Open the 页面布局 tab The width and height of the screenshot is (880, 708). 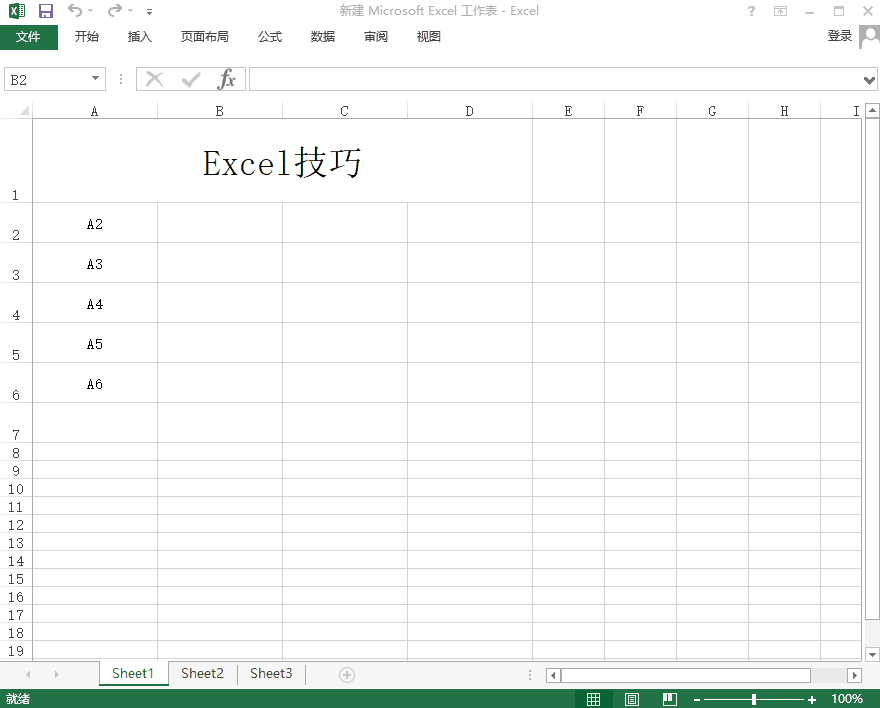(205, 37)
